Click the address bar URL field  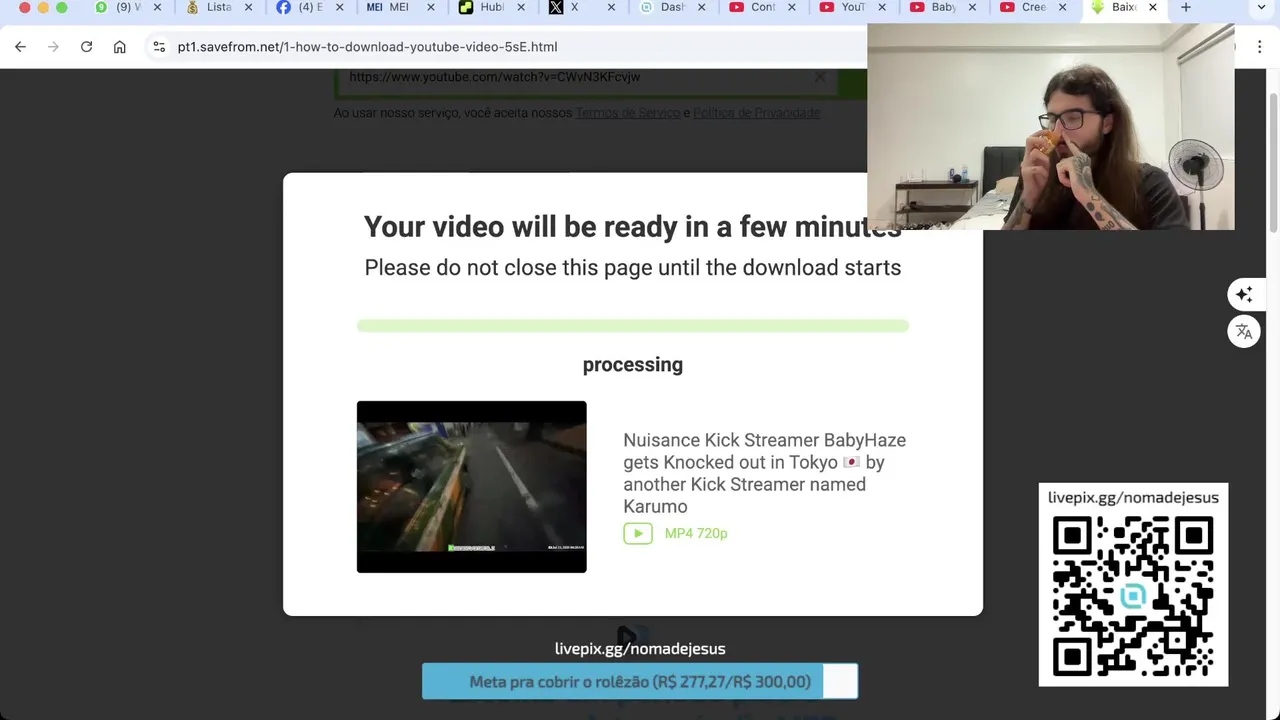coord(500,47)
